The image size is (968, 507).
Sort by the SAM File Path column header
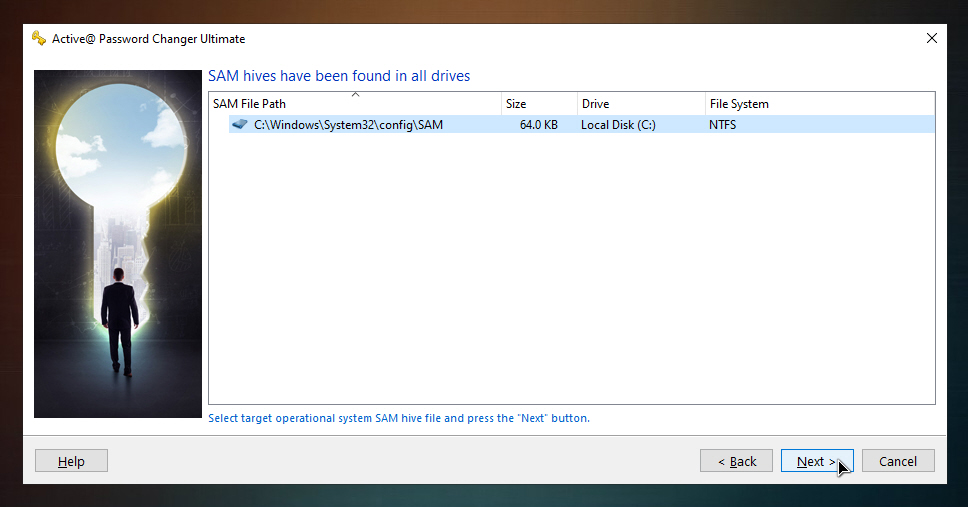(x=355, y=104)
